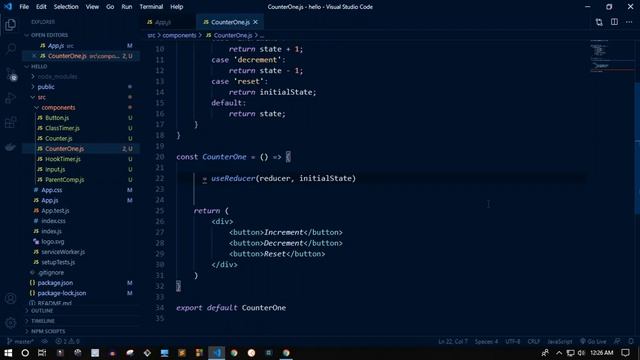The height and width of the screenshot is (360, 640).
Task: Switch to the App.js editor tab
Action: [x=163, y=22]
